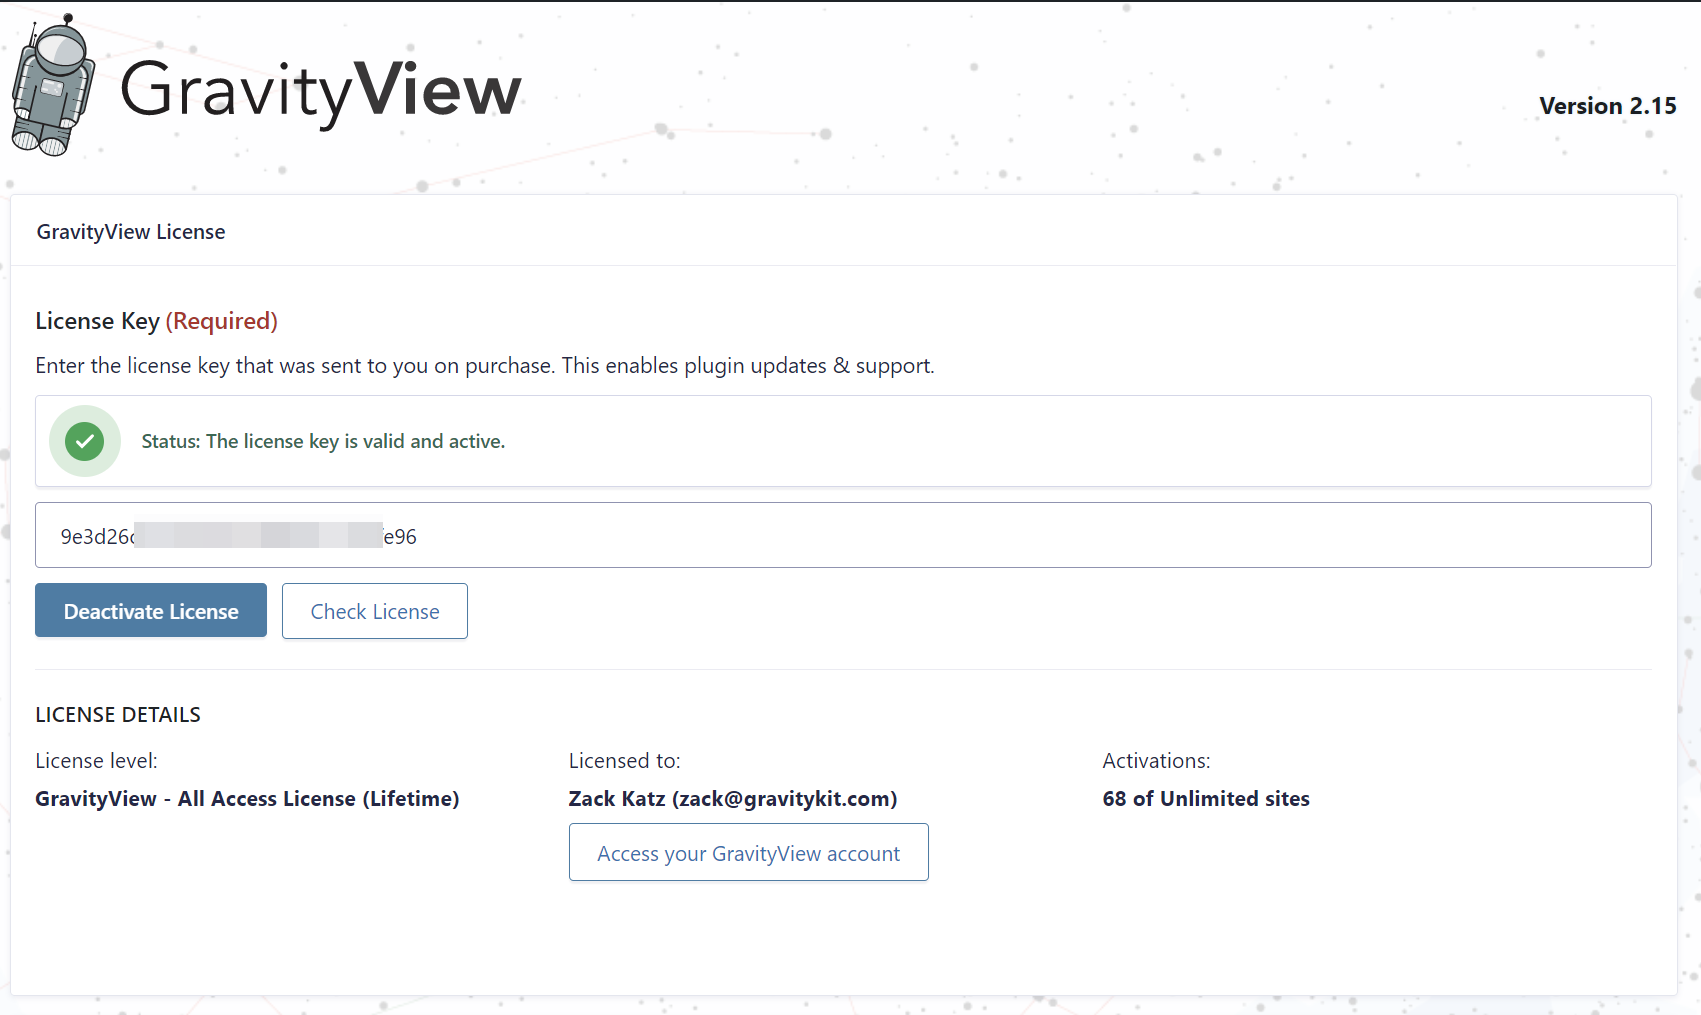Open Access your GravityView account

tap(748, 852)
